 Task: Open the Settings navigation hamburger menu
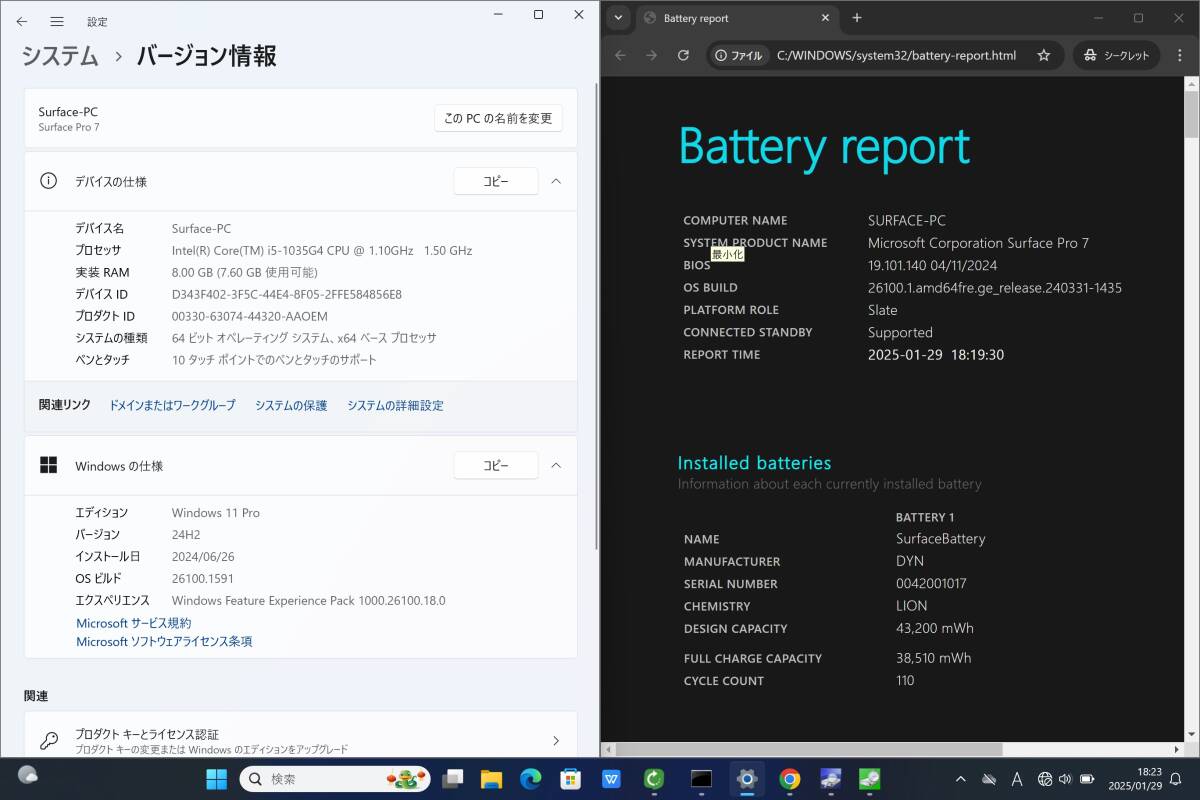pyautogui.click(x=57, y=21)
